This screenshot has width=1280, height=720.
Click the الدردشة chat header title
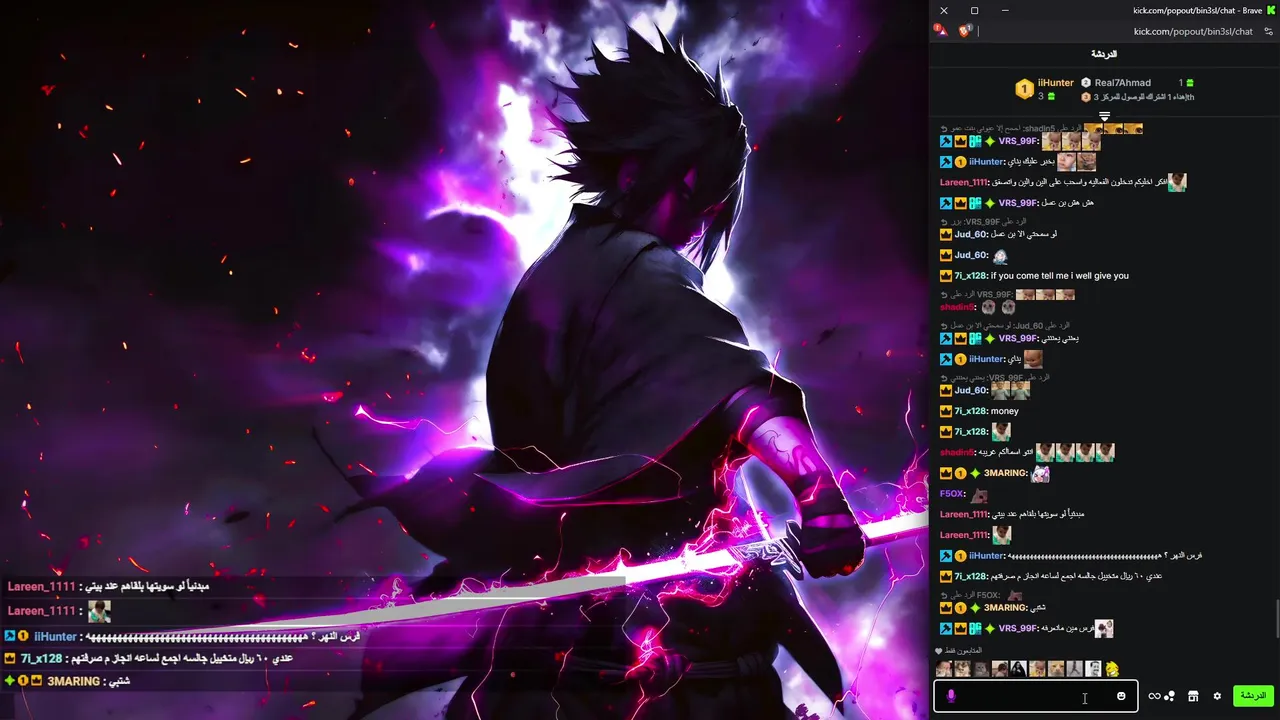pyautogui.click(x=1104, y=54)
